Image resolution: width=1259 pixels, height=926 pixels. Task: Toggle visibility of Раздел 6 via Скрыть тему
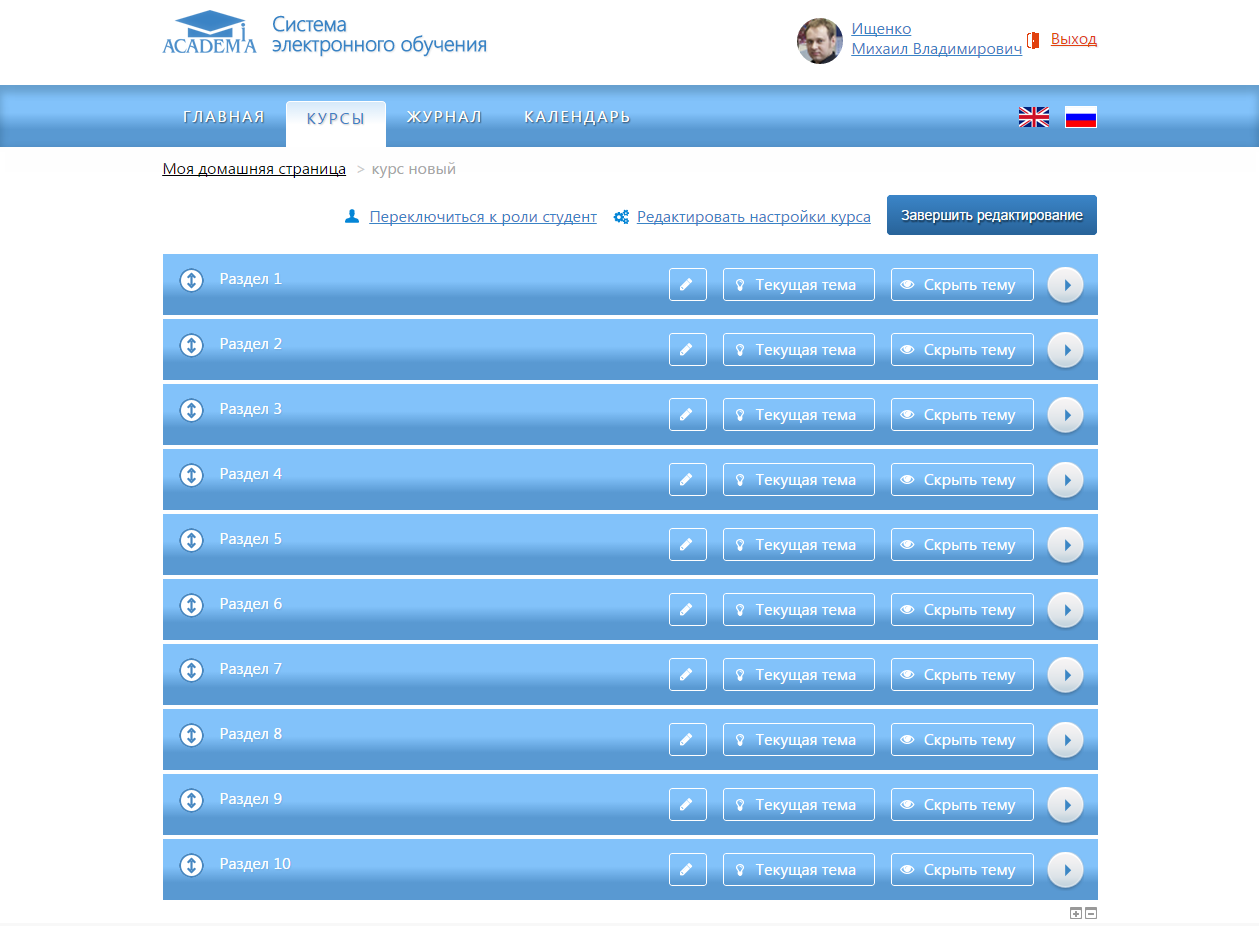(961, 610)
